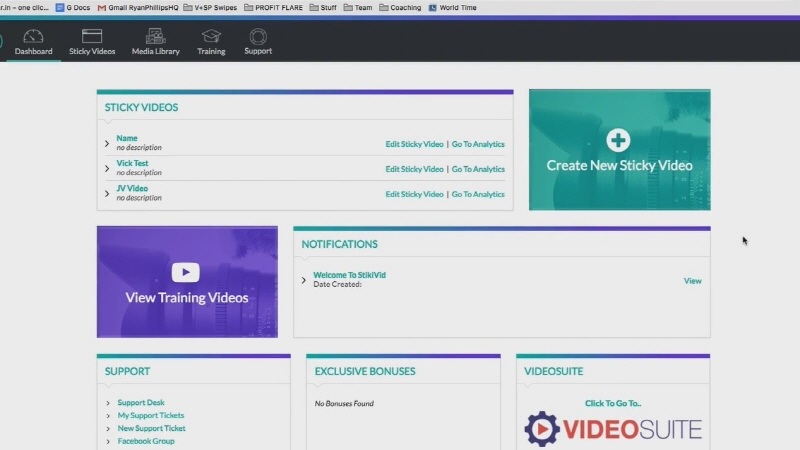This screenshot has width=800, height=450.
Task: Select the Sticky Videos tab label
Action: tap(92, 51)
